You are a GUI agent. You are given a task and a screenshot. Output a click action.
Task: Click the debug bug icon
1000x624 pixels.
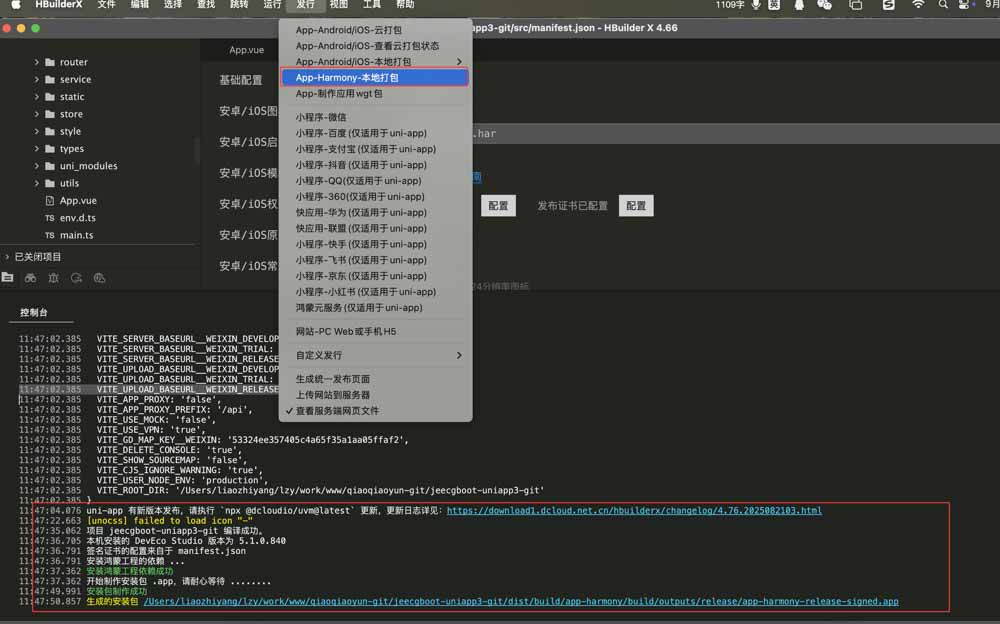(x=53, y=277)
